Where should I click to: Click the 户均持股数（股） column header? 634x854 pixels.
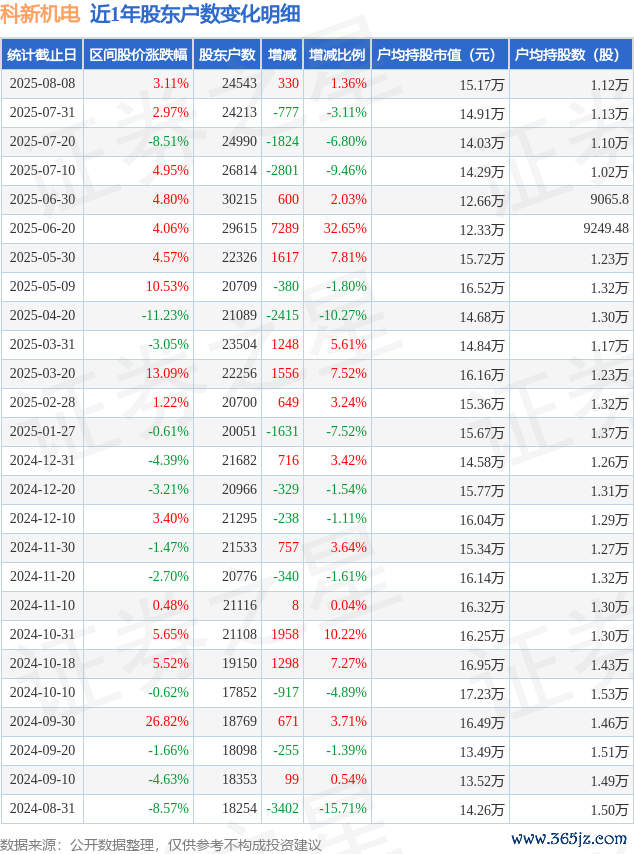(x=571, y=54)
